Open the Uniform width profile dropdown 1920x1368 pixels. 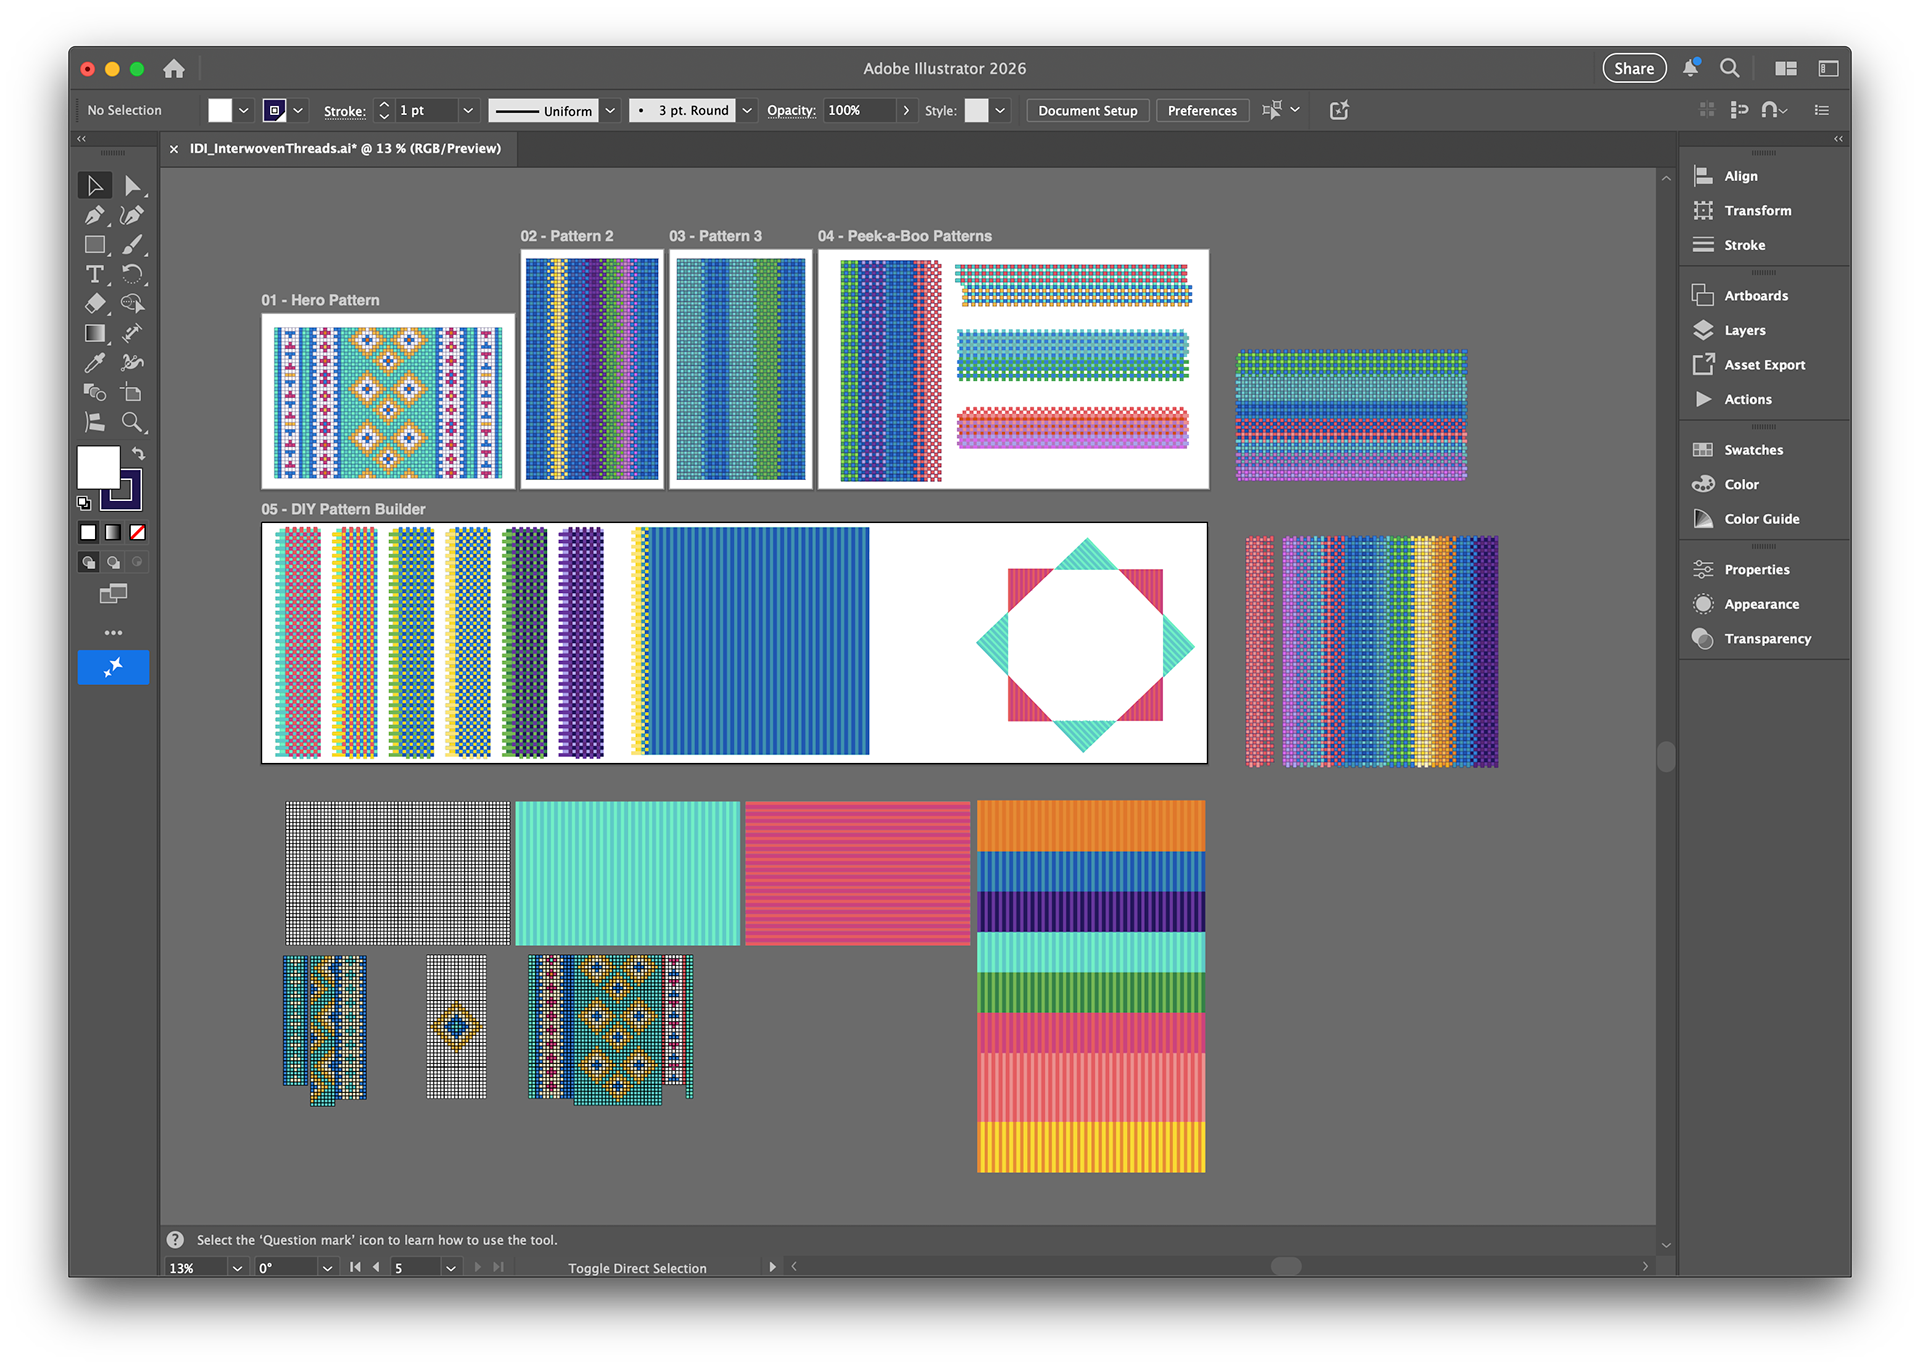(x=610, y=110)
